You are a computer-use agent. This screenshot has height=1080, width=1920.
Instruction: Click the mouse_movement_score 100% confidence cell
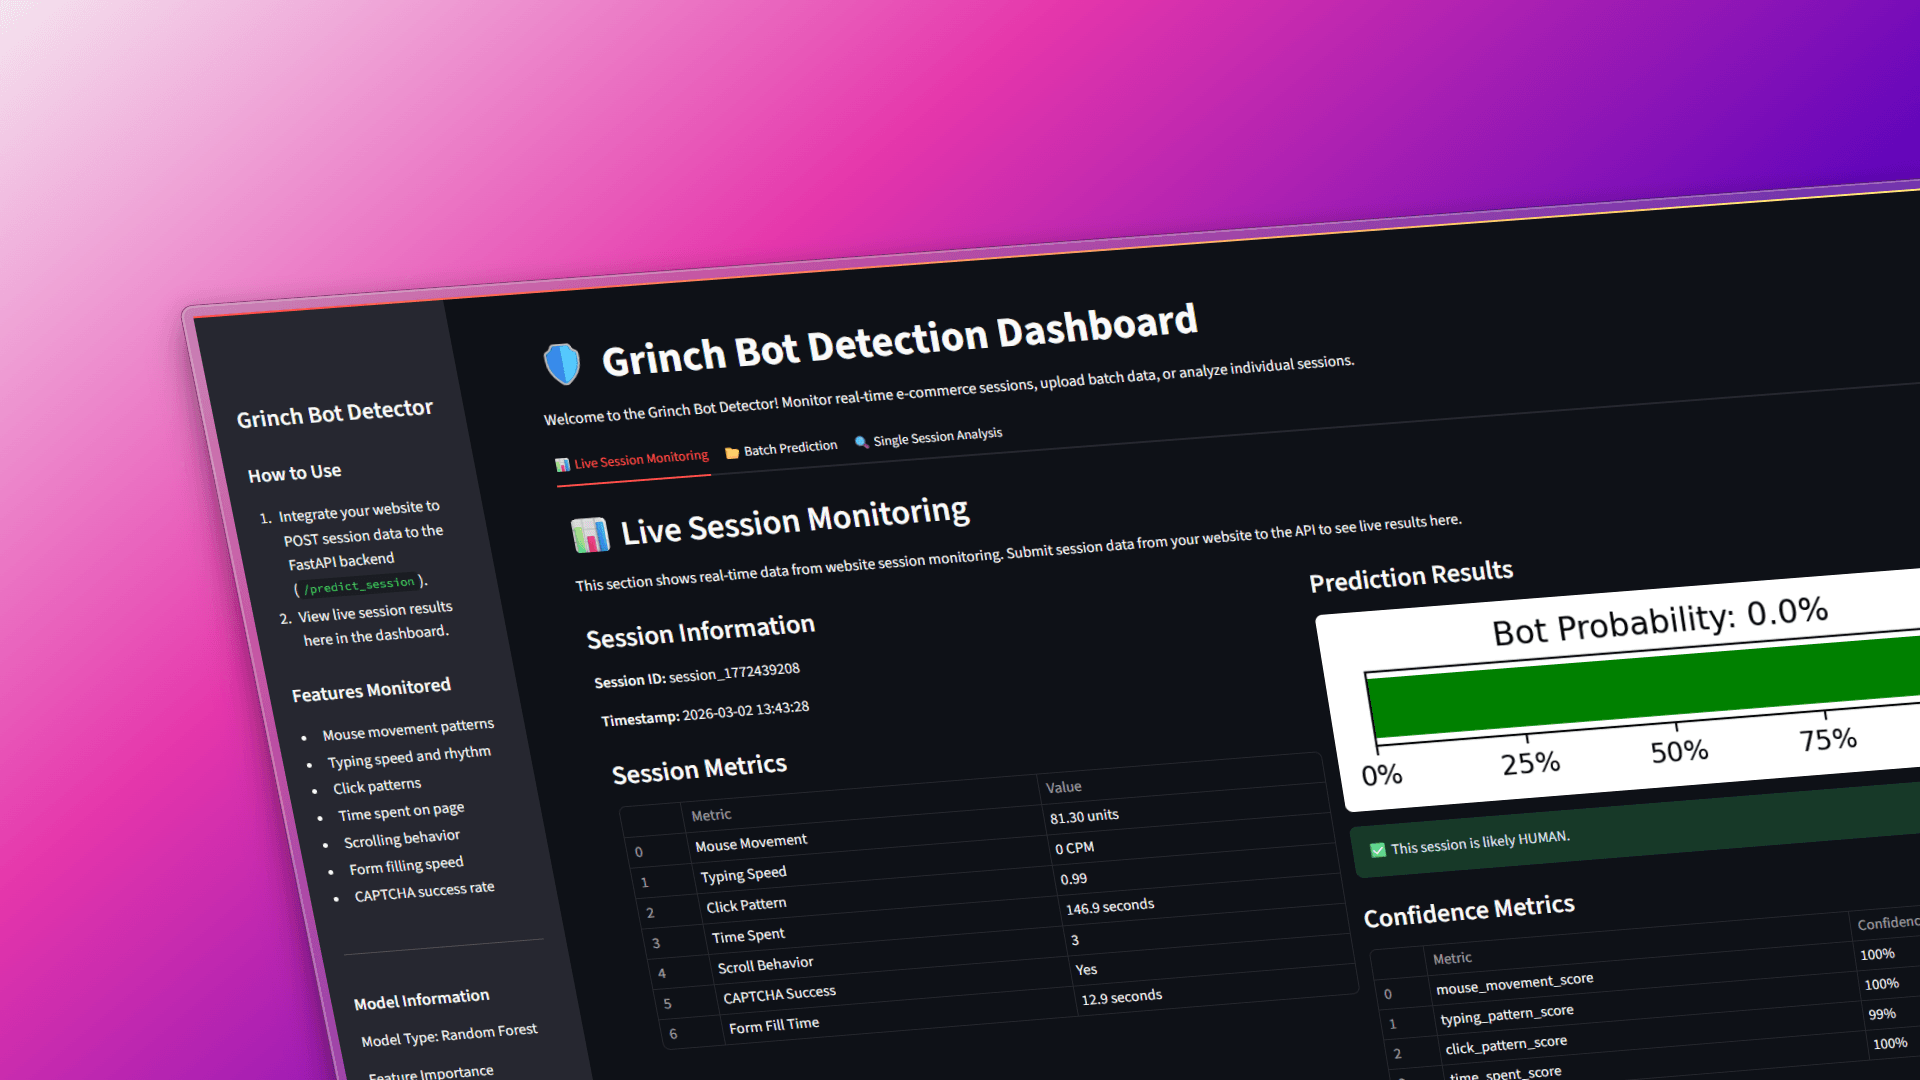click(1879, 984)
